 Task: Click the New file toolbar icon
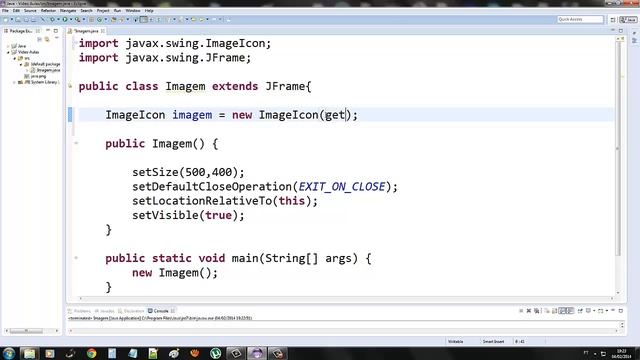pyautogui.click(x=6, y=19)
